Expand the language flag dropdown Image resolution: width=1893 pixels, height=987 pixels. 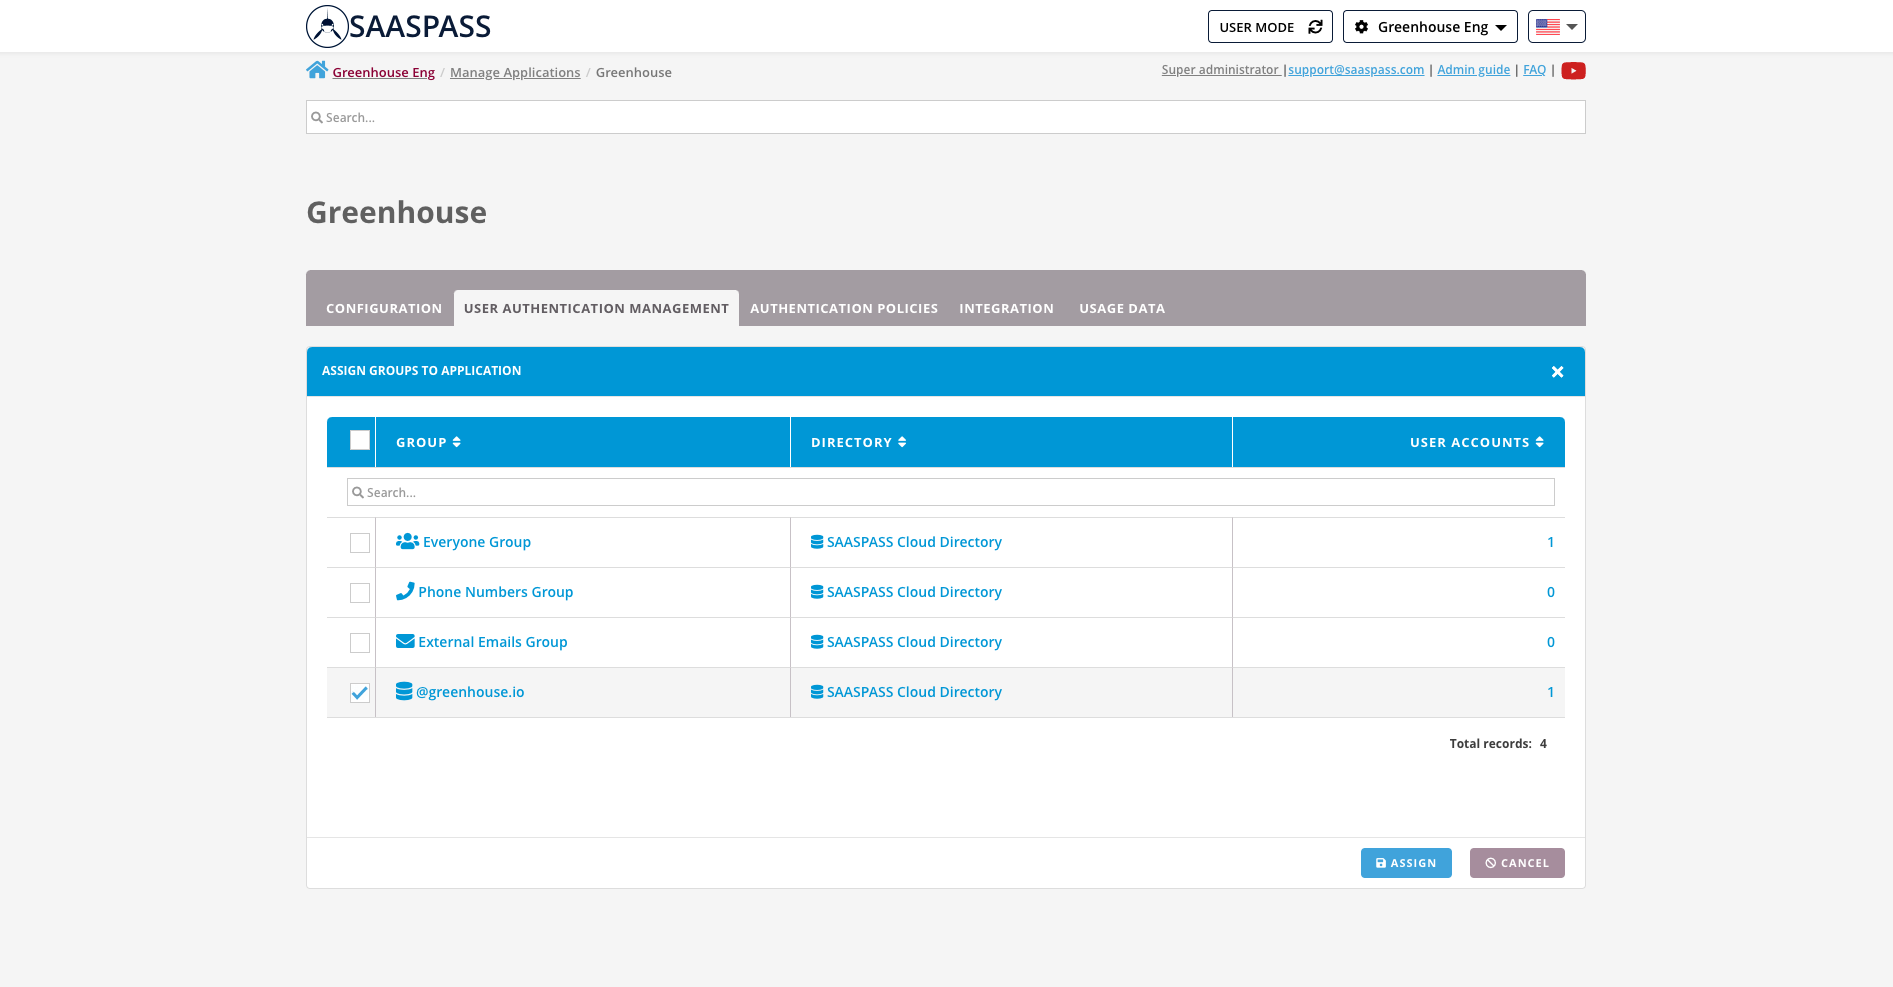coord(1556,27)
